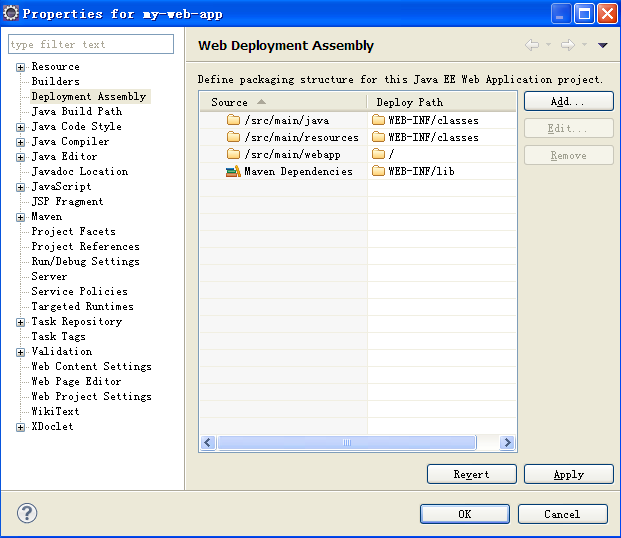Open the Web Page Editor page
This screenshot has width=621, height=538.
(76, 382)
